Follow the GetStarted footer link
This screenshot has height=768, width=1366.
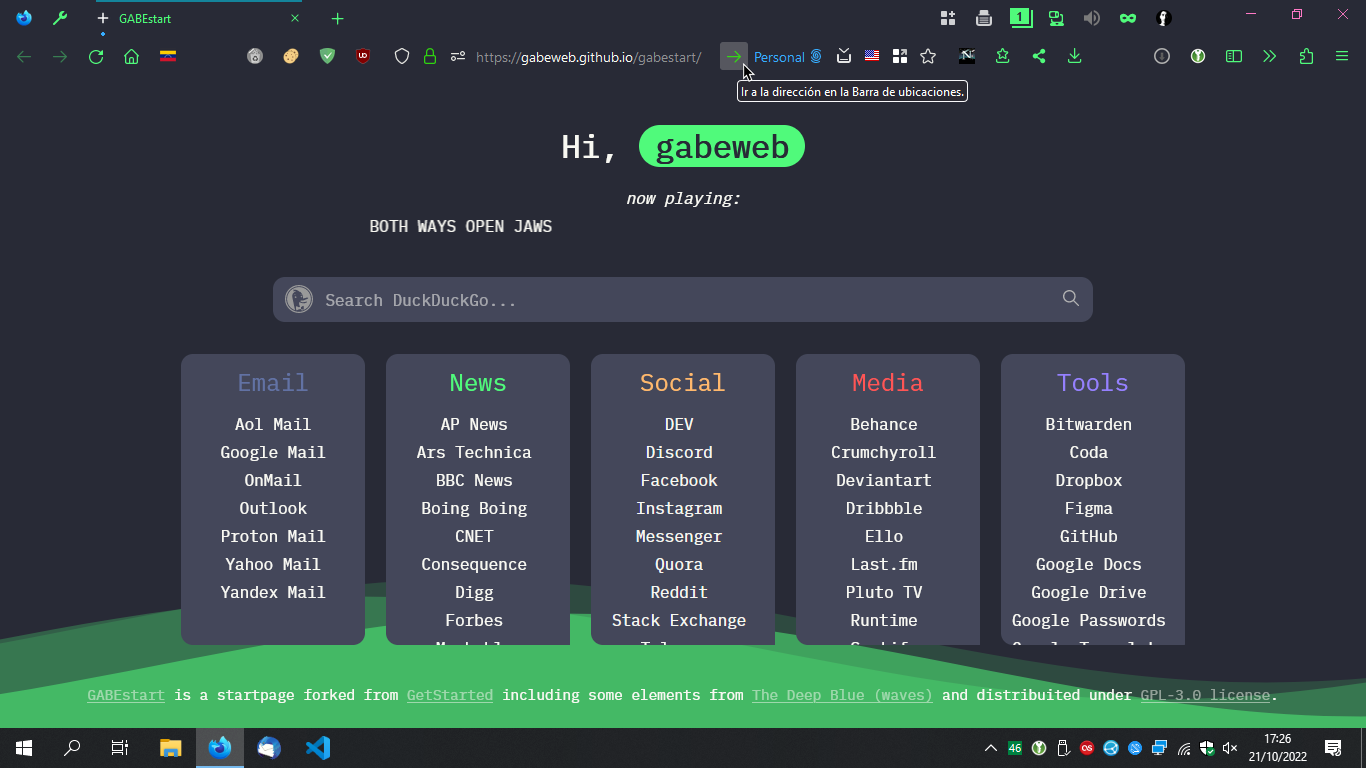coord(450,694)
